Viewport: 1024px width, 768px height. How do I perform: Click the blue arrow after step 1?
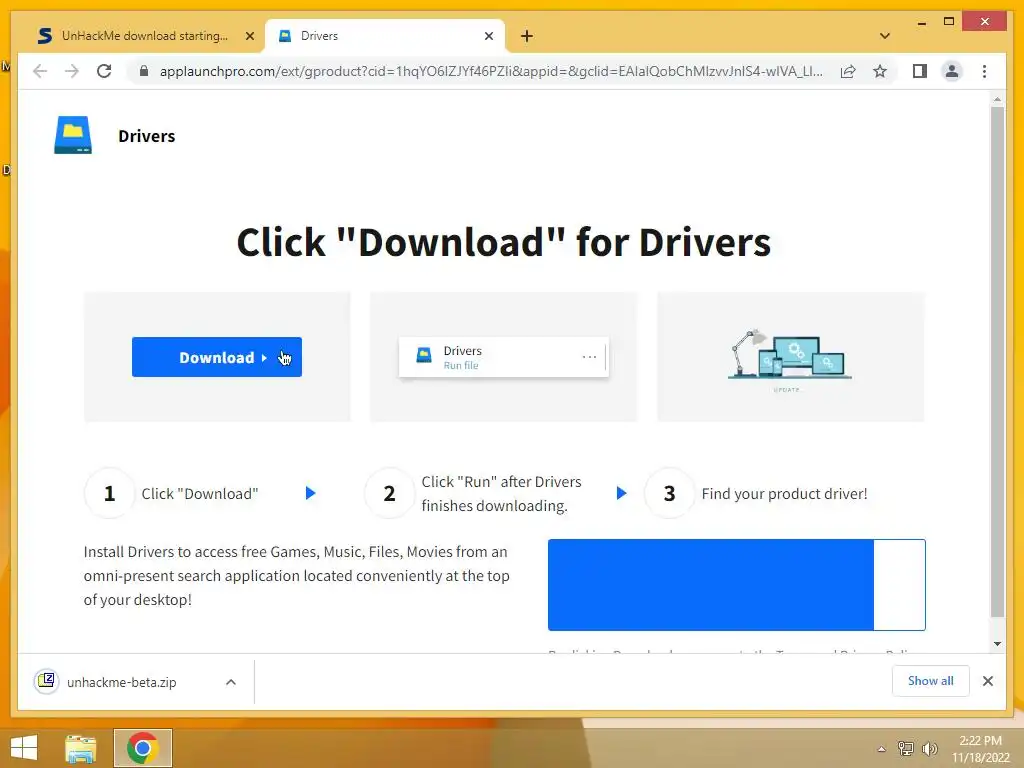[311, 493]
